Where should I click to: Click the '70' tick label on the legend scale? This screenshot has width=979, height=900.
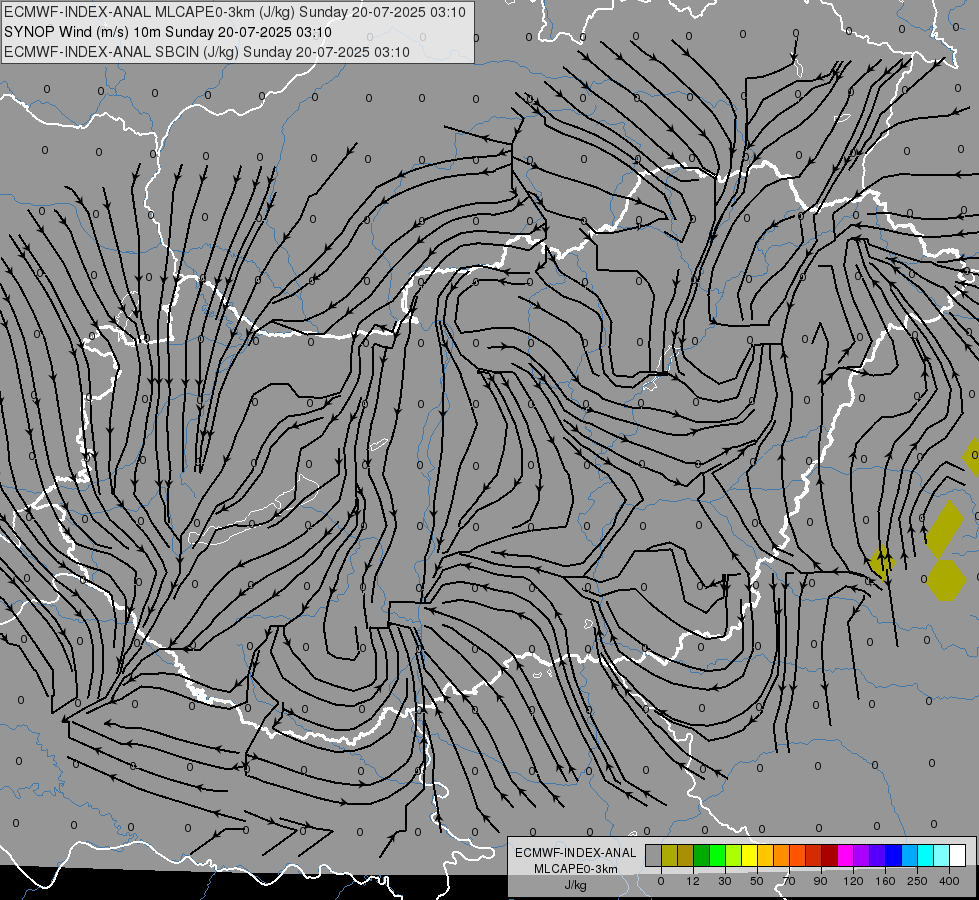789,881
